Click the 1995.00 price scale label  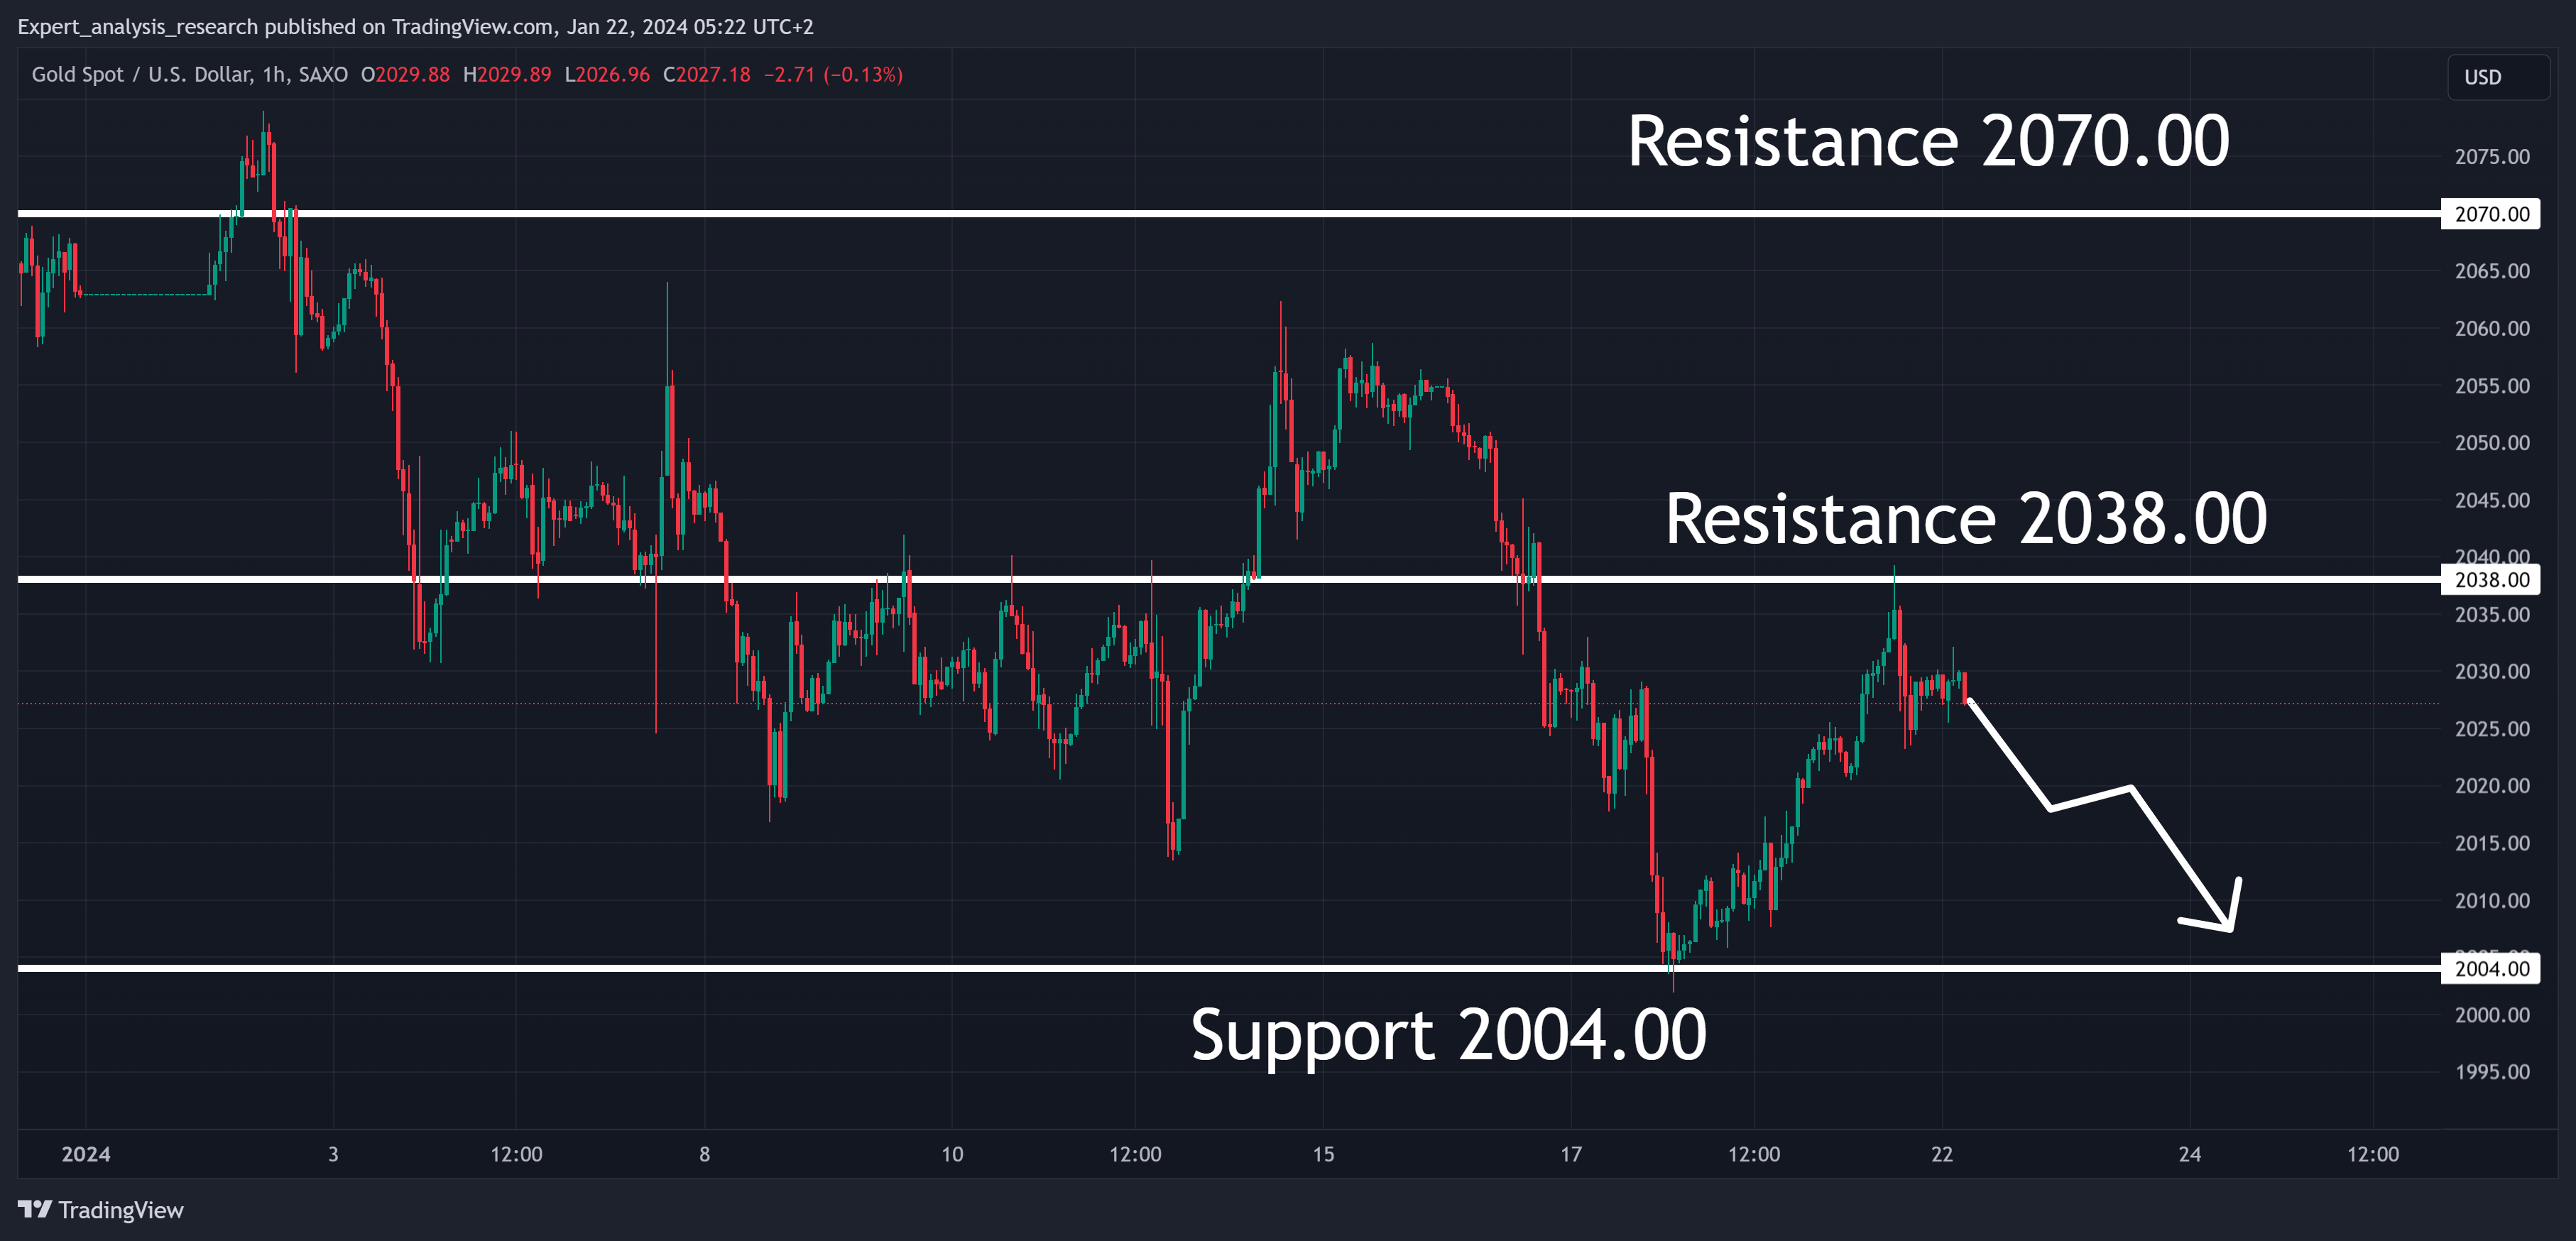[x=2491, y=1072]
